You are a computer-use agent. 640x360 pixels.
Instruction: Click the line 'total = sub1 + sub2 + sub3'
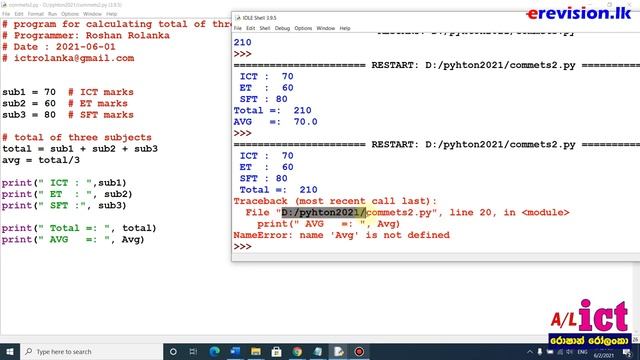pos(80,149)
